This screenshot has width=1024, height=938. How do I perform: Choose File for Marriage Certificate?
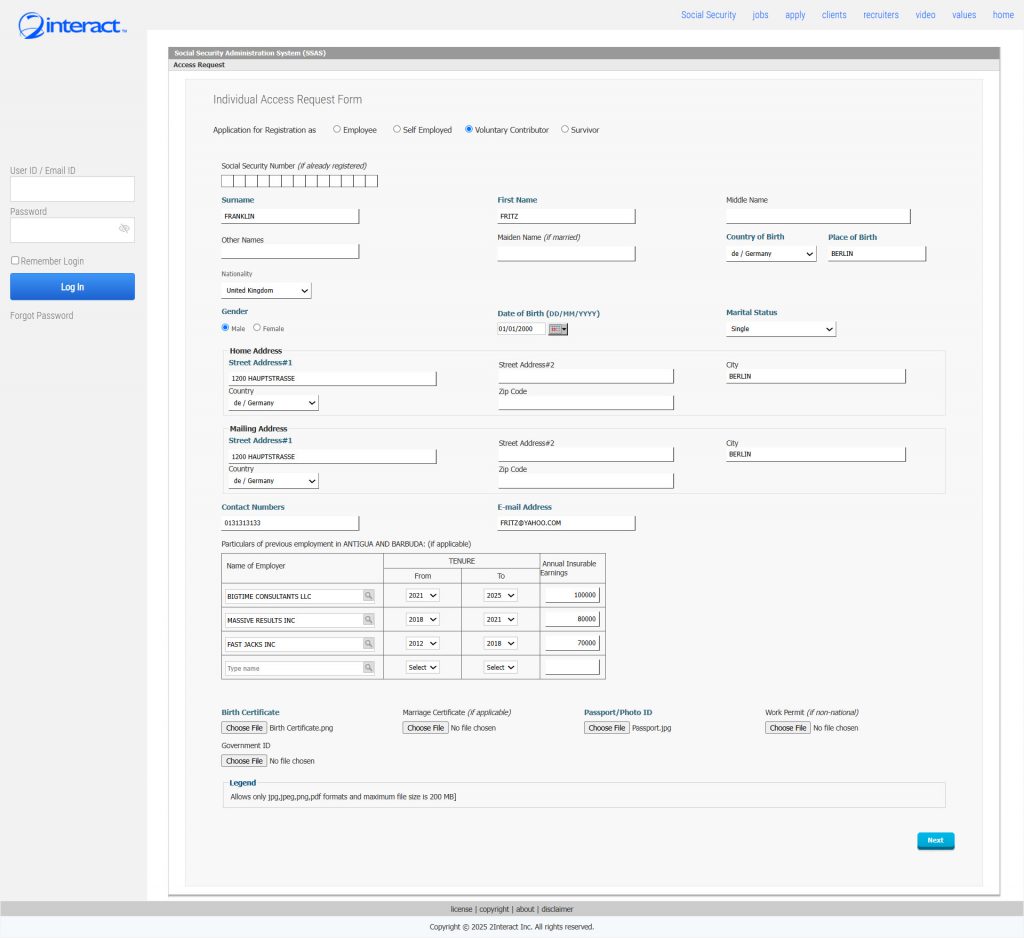click(425, 728)
